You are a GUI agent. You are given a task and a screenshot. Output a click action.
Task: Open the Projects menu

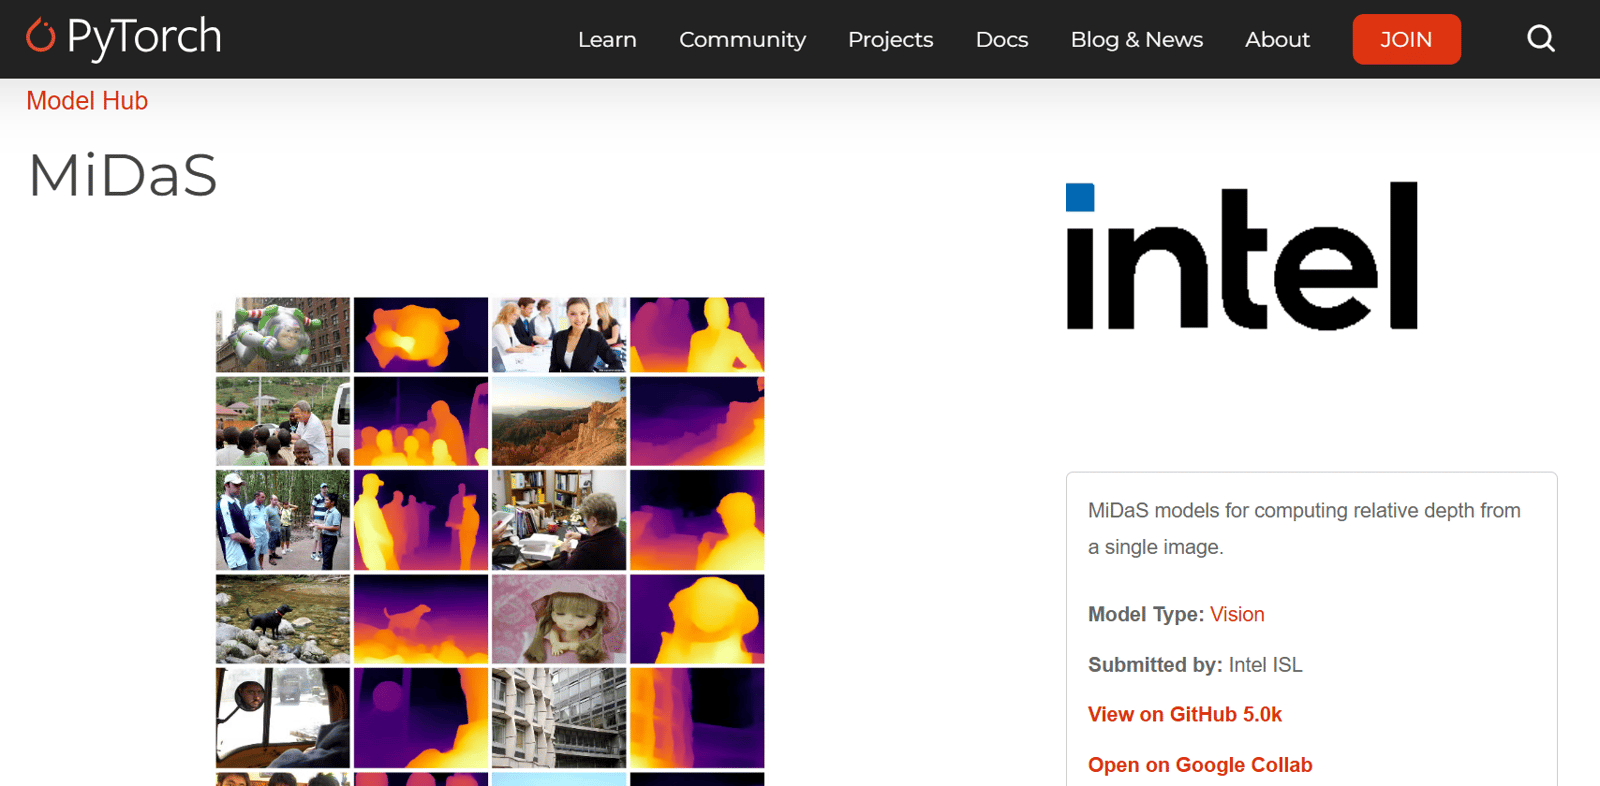(890, 40)
